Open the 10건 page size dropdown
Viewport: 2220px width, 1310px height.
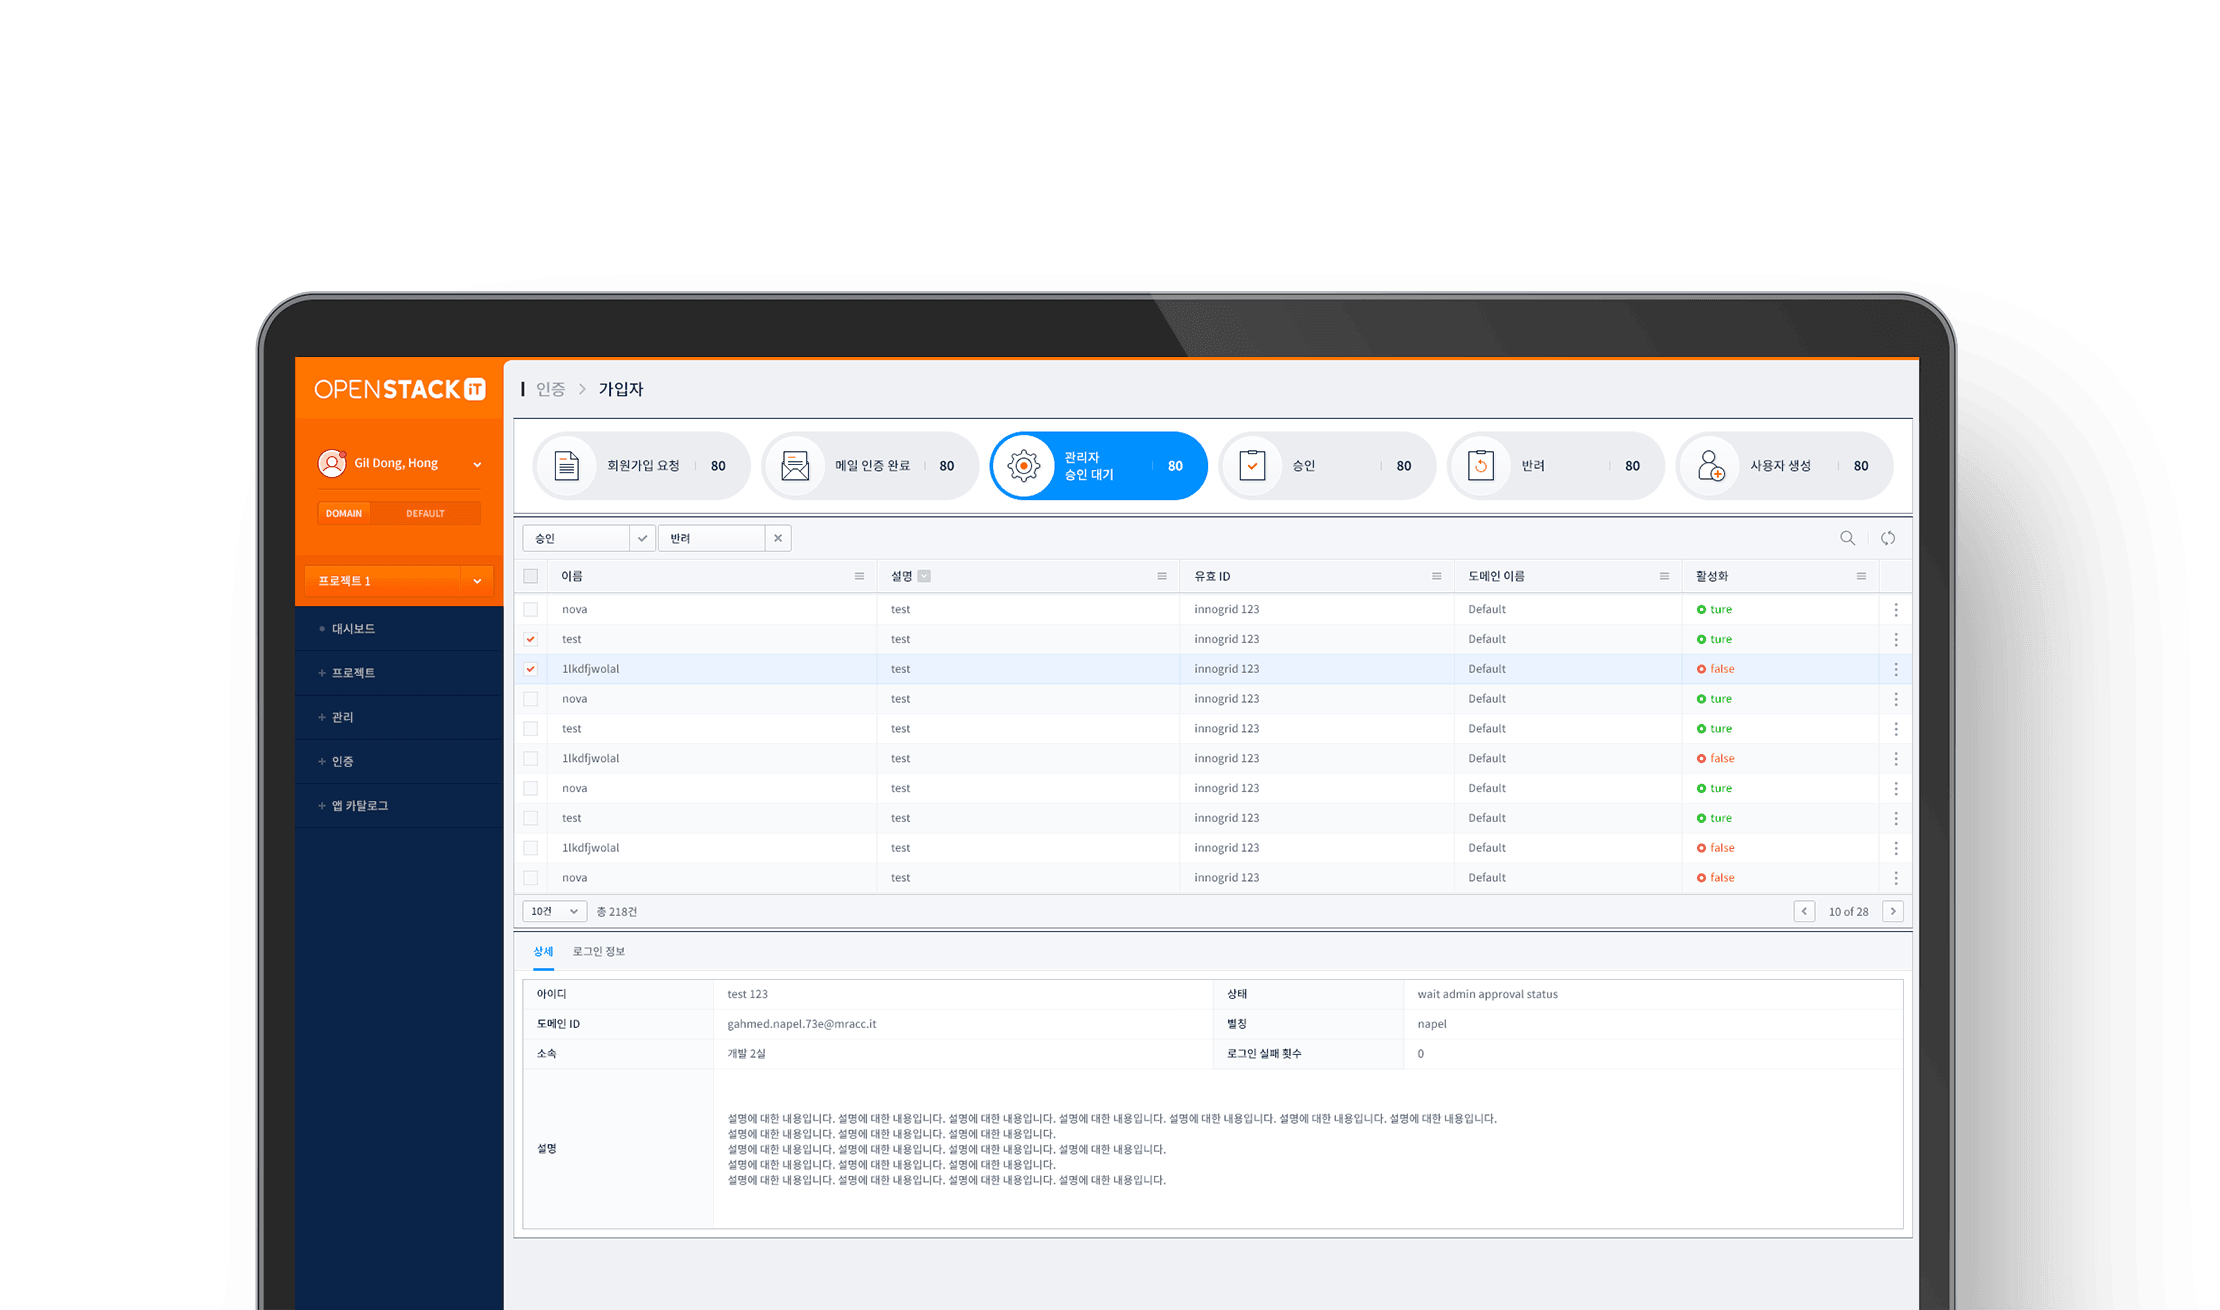pos(554,911)
